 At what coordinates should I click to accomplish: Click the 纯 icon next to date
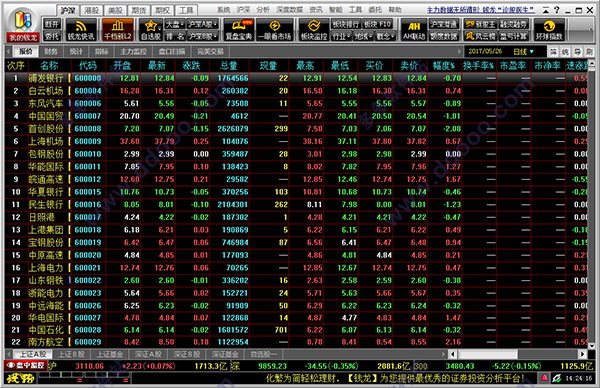(x=565, y=52)
